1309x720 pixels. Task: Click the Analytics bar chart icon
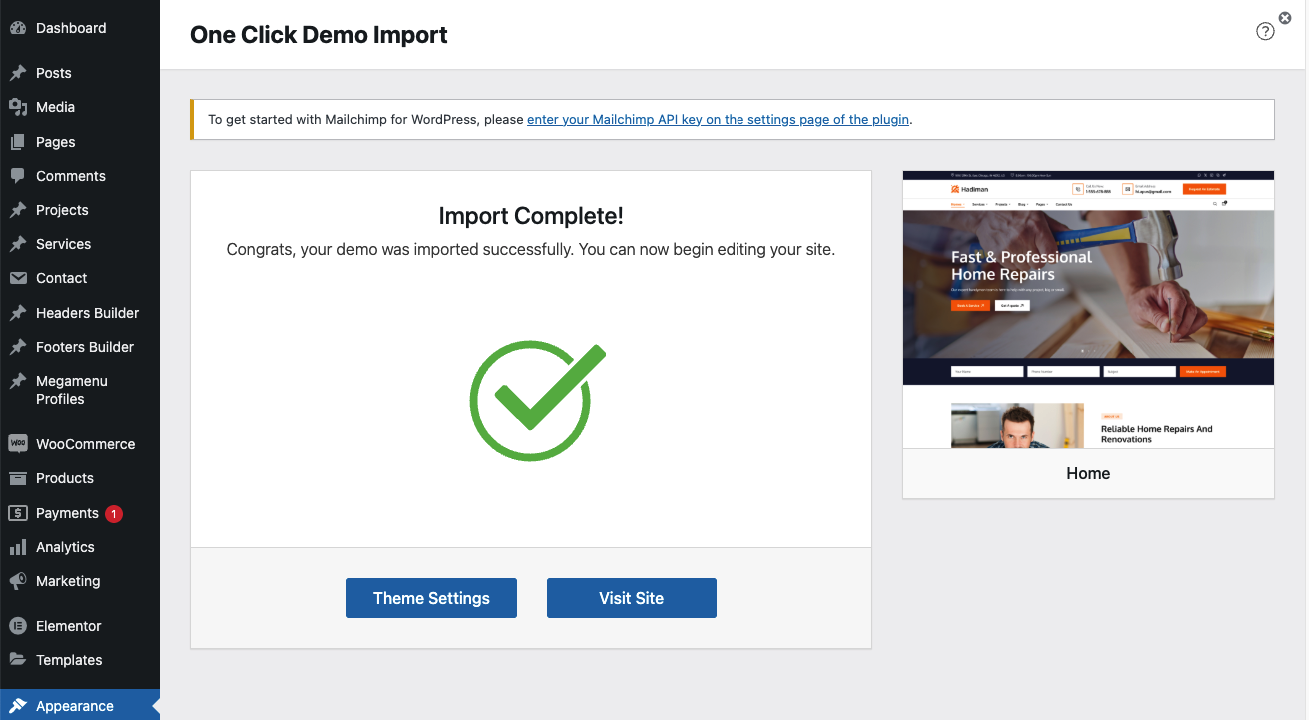18,547
